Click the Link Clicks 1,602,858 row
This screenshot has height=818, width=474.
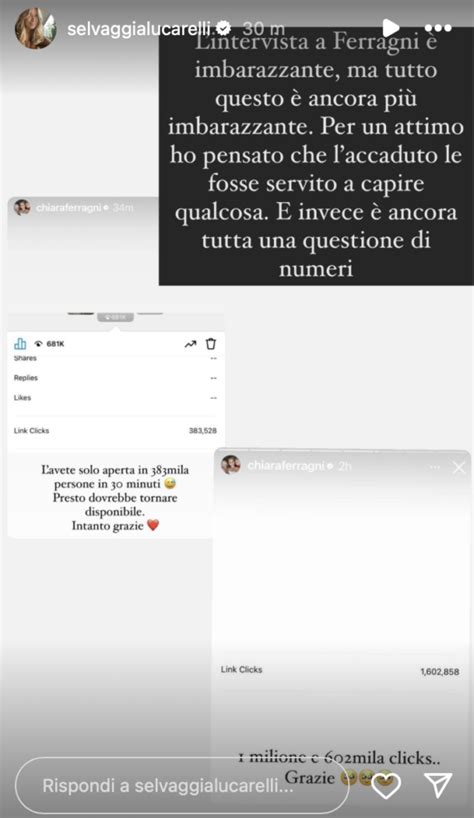[x=340, y=670]
